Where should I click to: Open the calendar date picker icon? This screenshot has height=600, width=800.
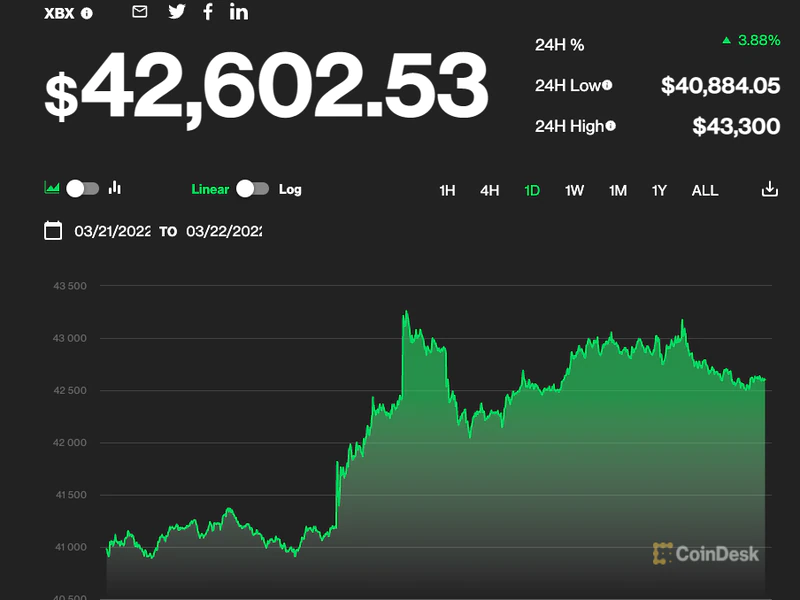(x=53, y=231)
